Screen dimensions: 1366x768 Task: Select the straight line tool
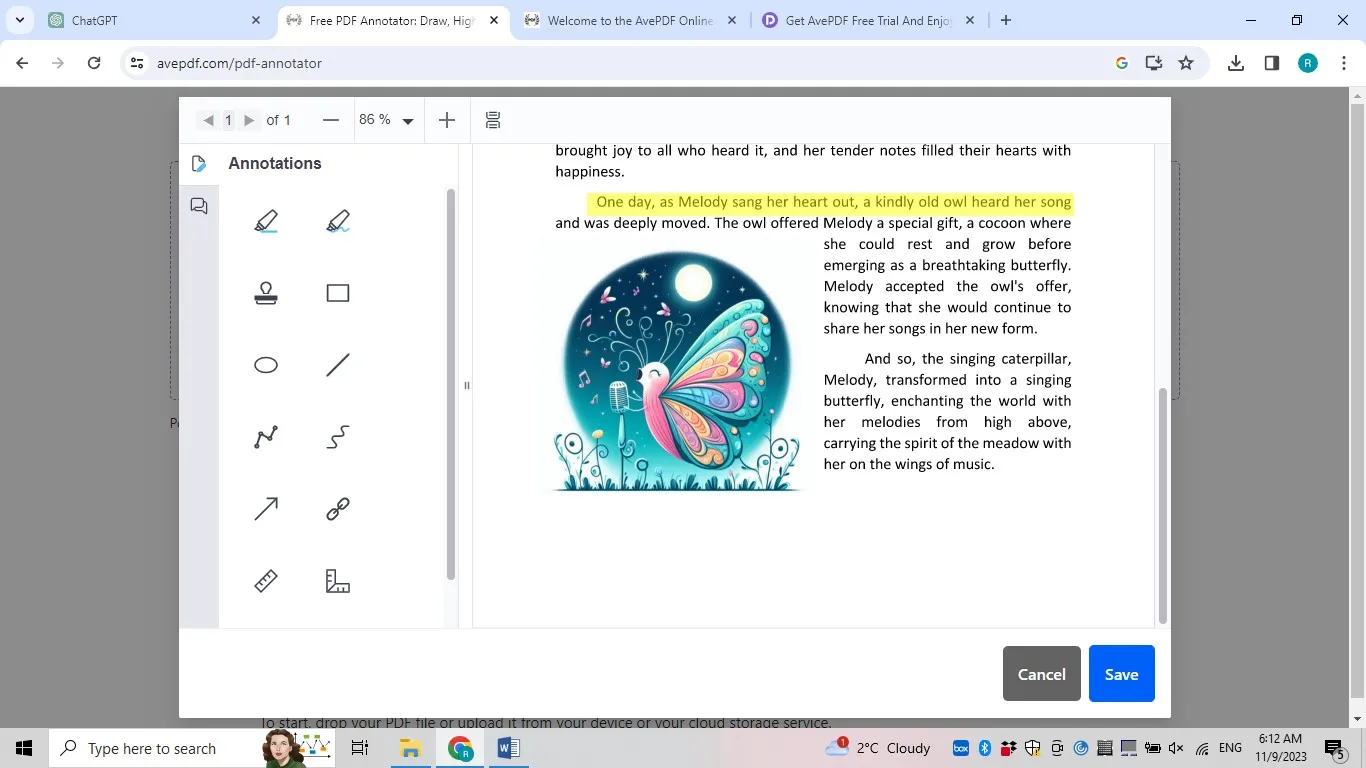pyautogui.click(x=337, y=364)
